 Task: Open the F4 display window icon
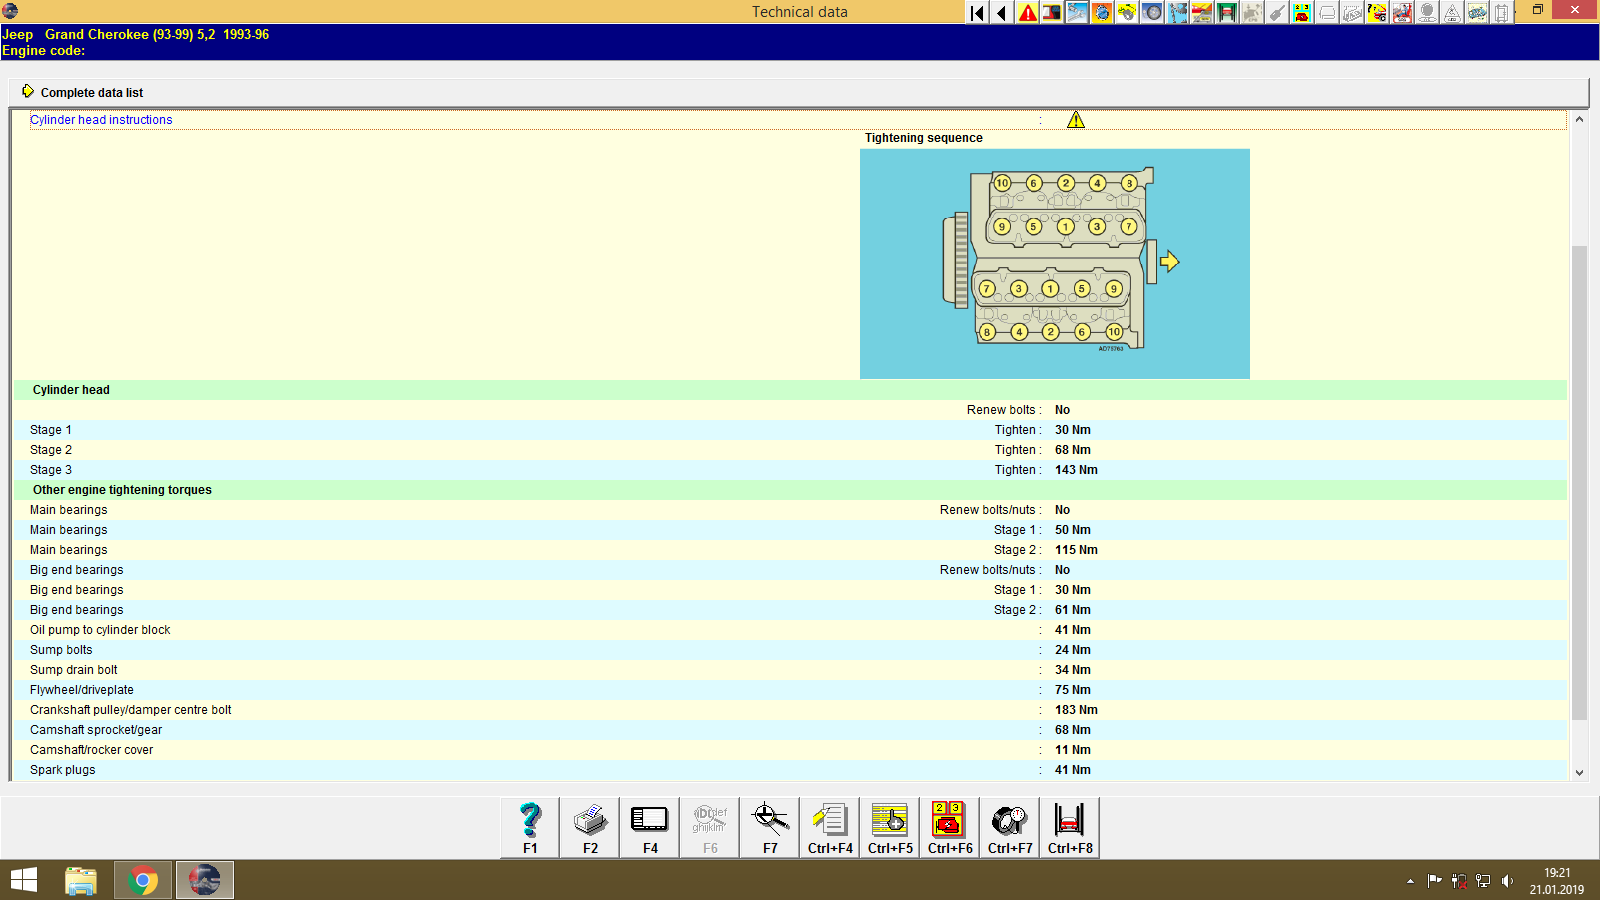[x=649, y=827]
